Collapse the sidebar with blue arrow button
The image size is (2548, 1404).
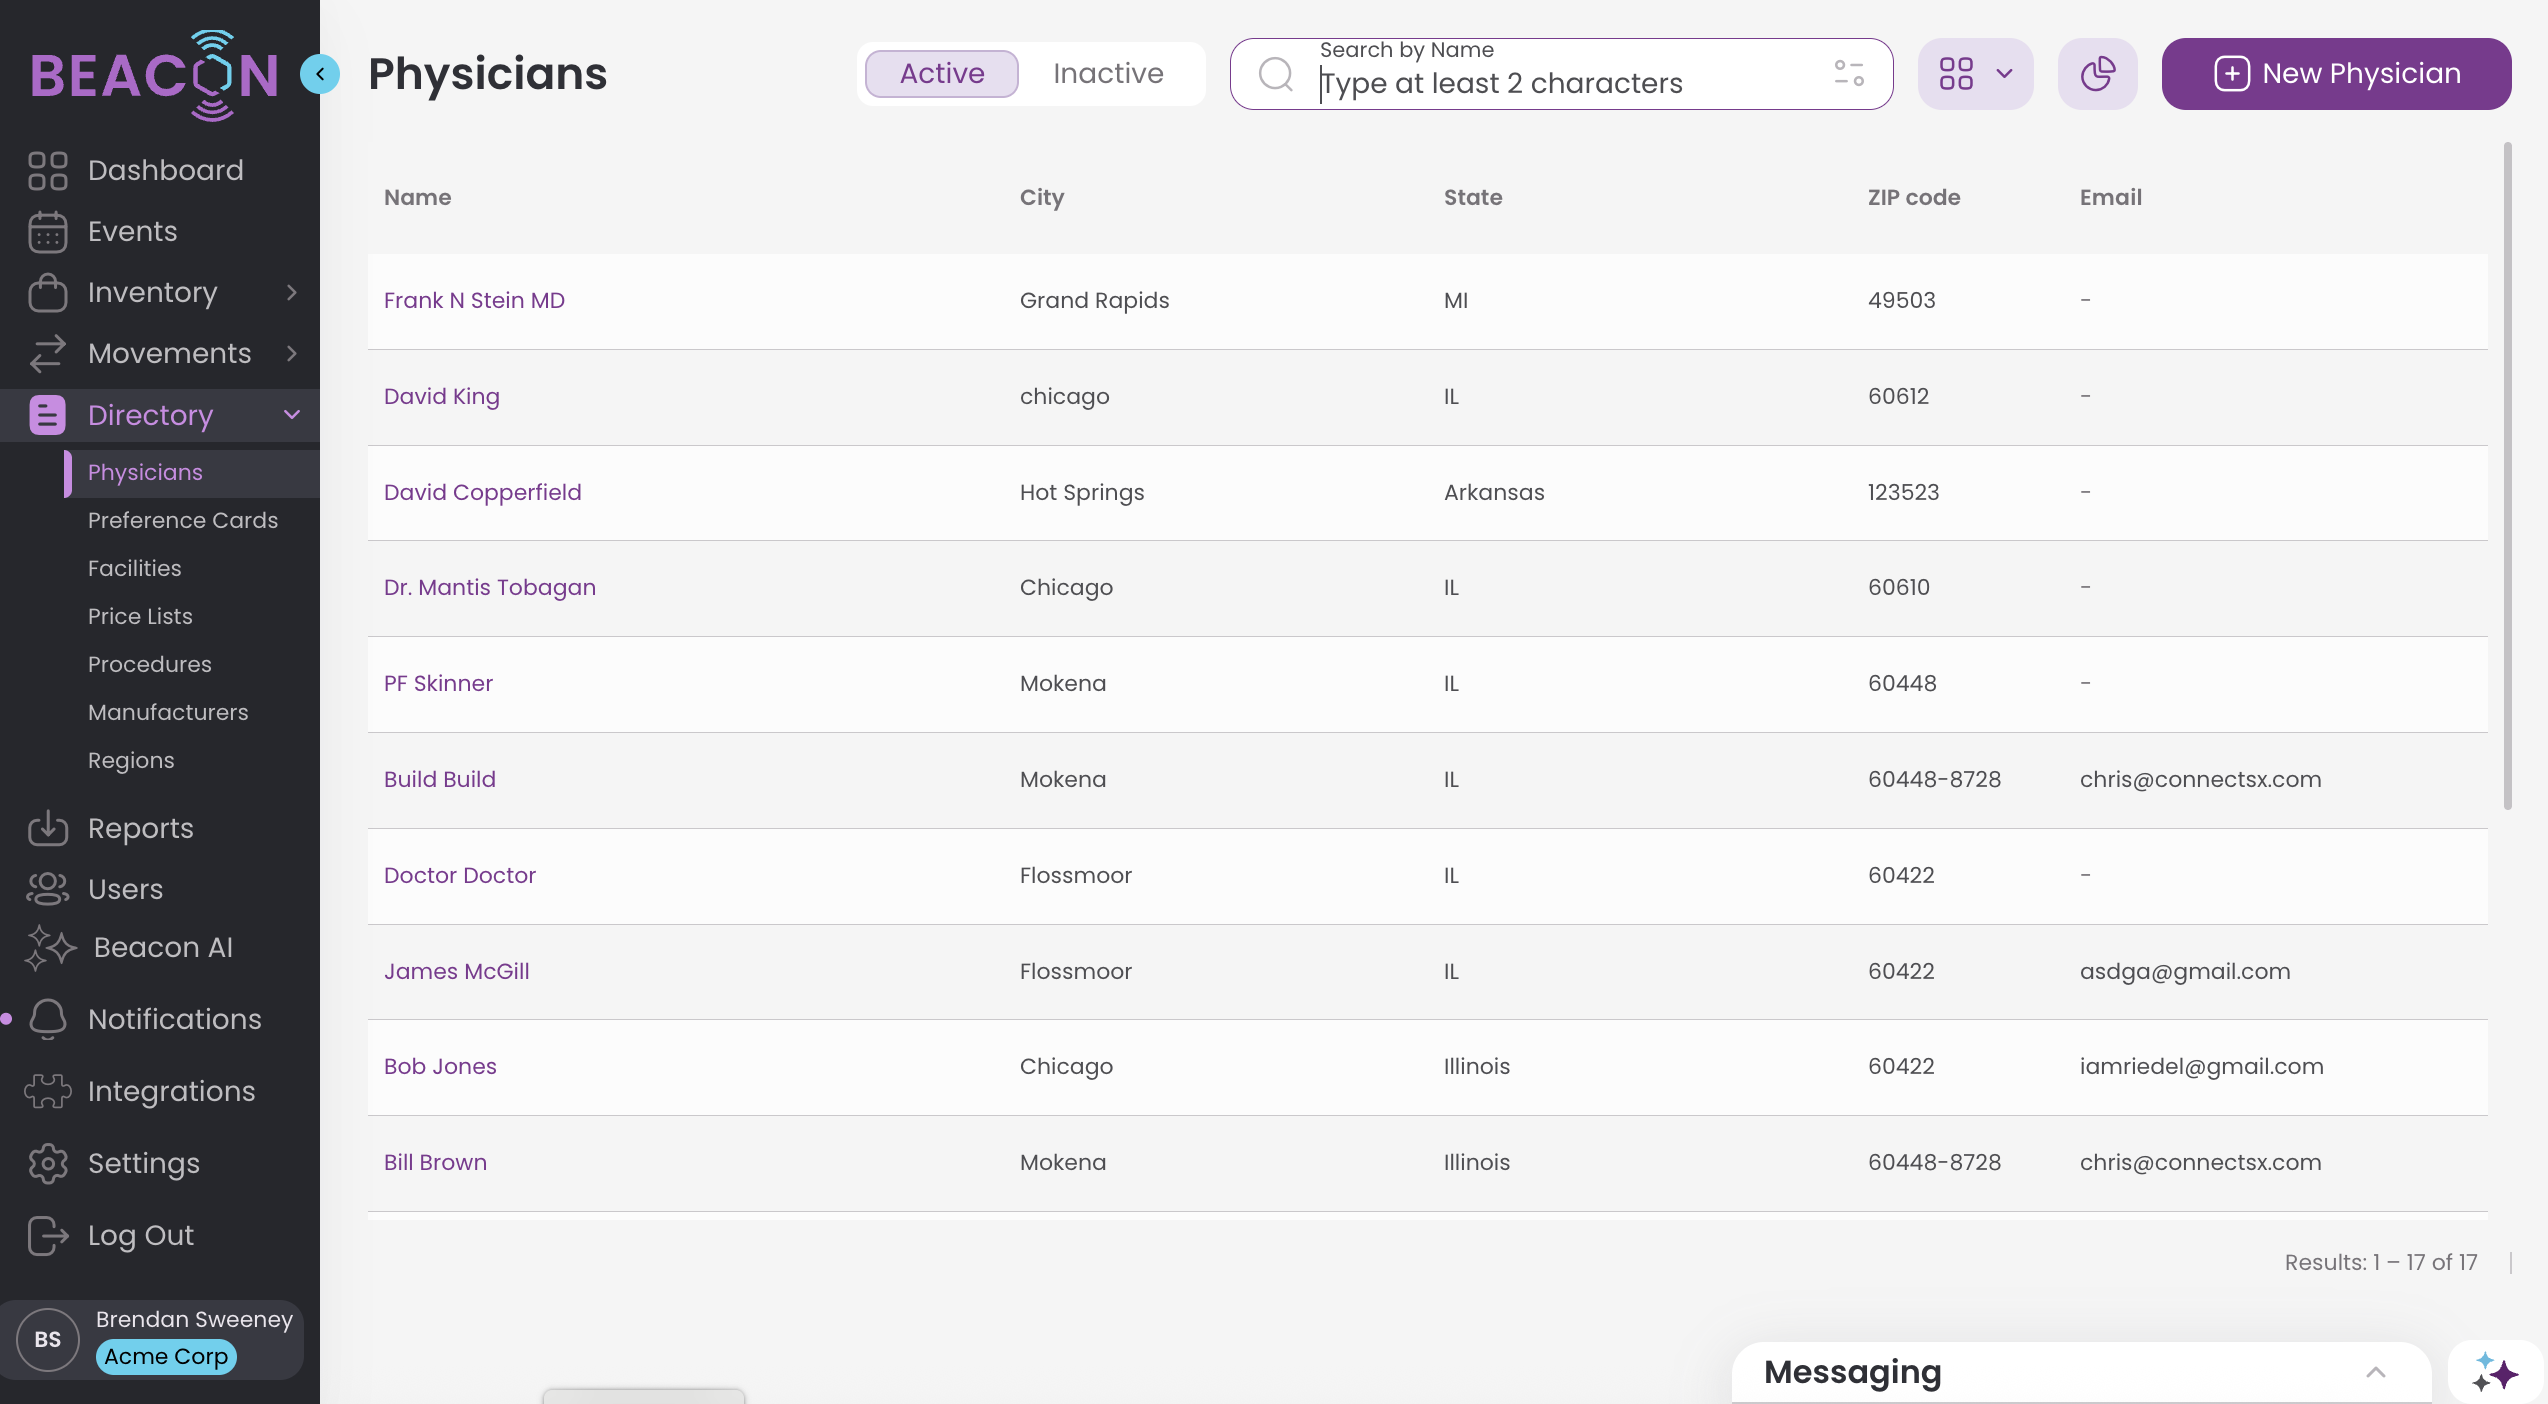pyautogui.click(x=320, y=74)
